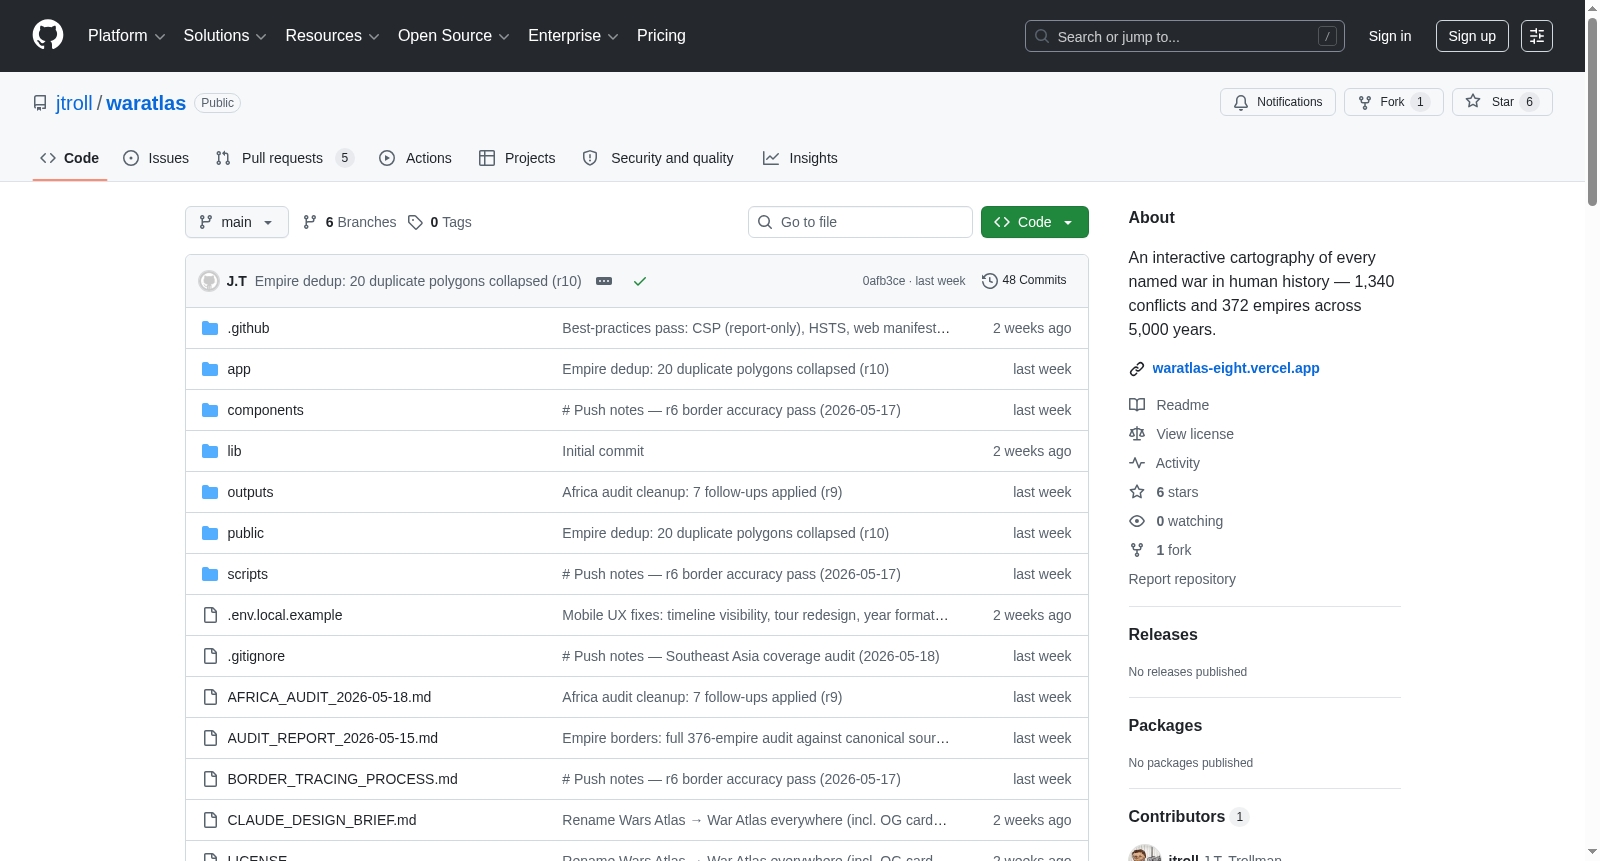Open the Notifications button
The width and height of the screenshot is (1600, 861).
(1278, 102)
